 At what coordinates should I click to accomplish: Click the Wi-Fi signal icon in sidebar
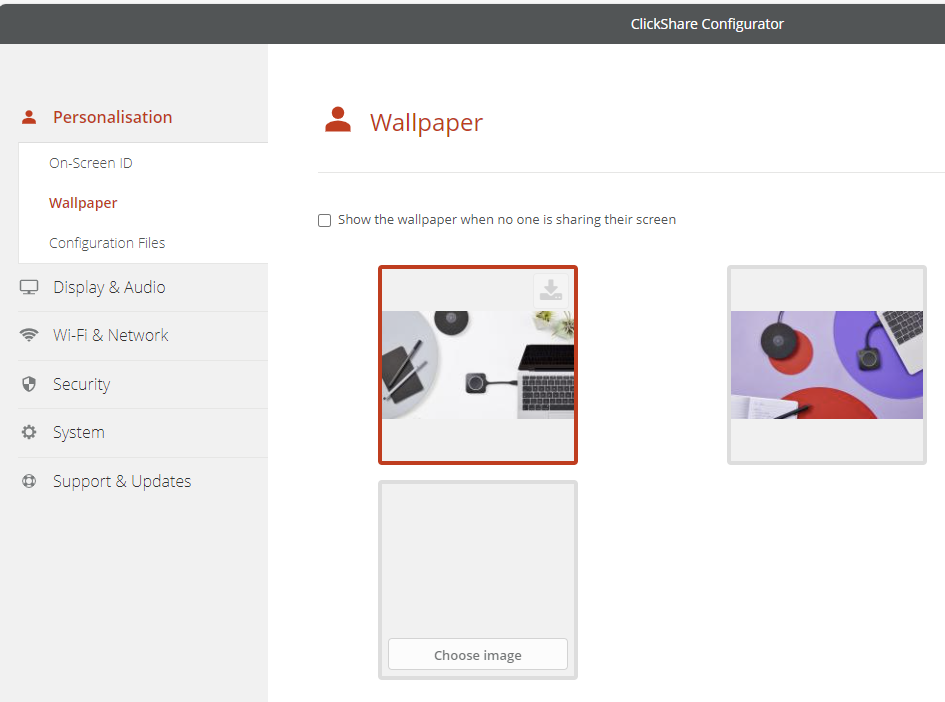(x=29, y=336)
